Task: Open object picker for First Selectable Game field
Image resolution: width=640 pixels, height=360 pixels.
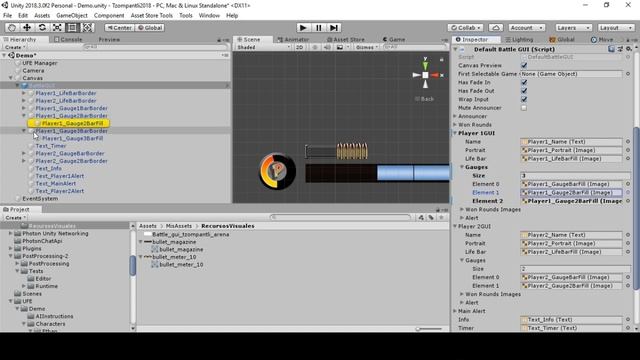Action: point(628,74)
